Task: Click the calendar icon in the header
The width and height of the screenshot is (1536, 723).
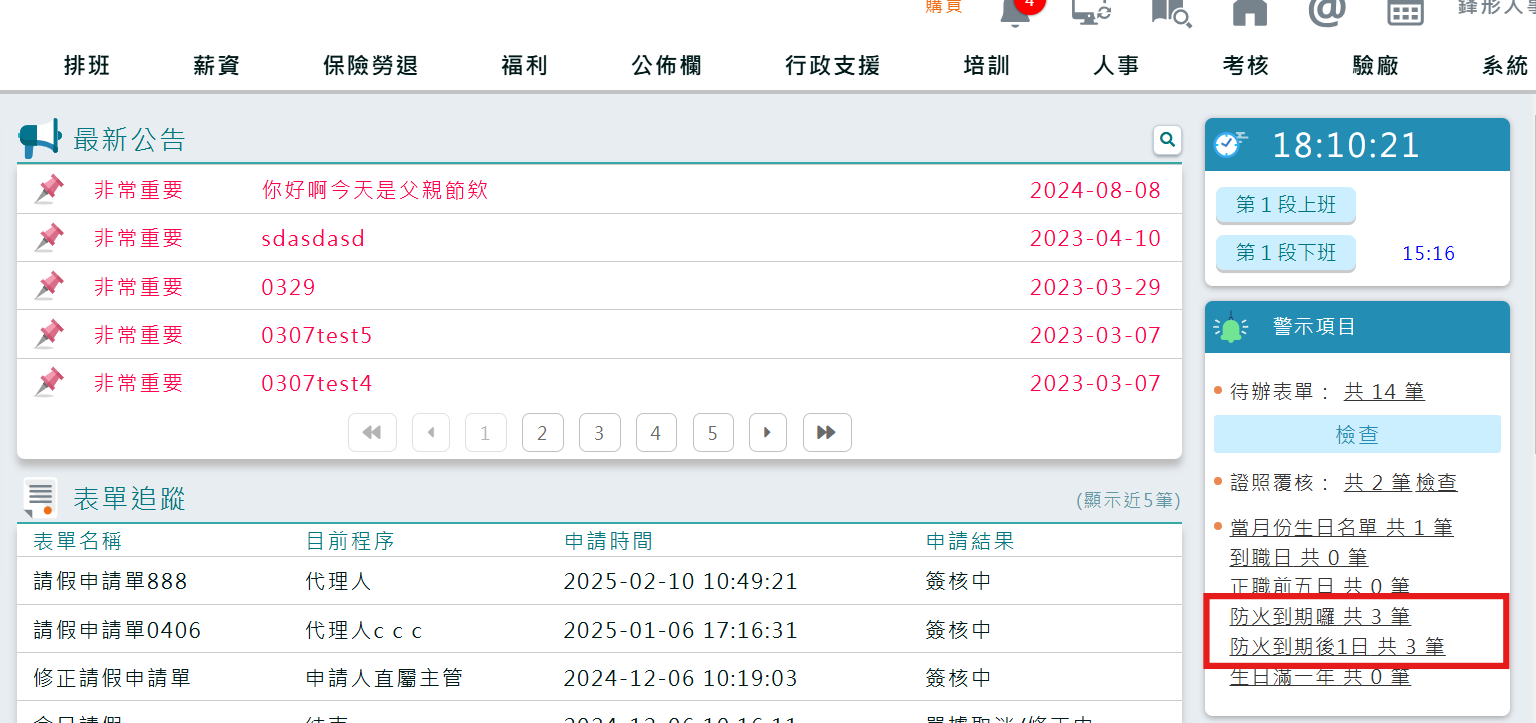Action: (x=1404, y=12)
